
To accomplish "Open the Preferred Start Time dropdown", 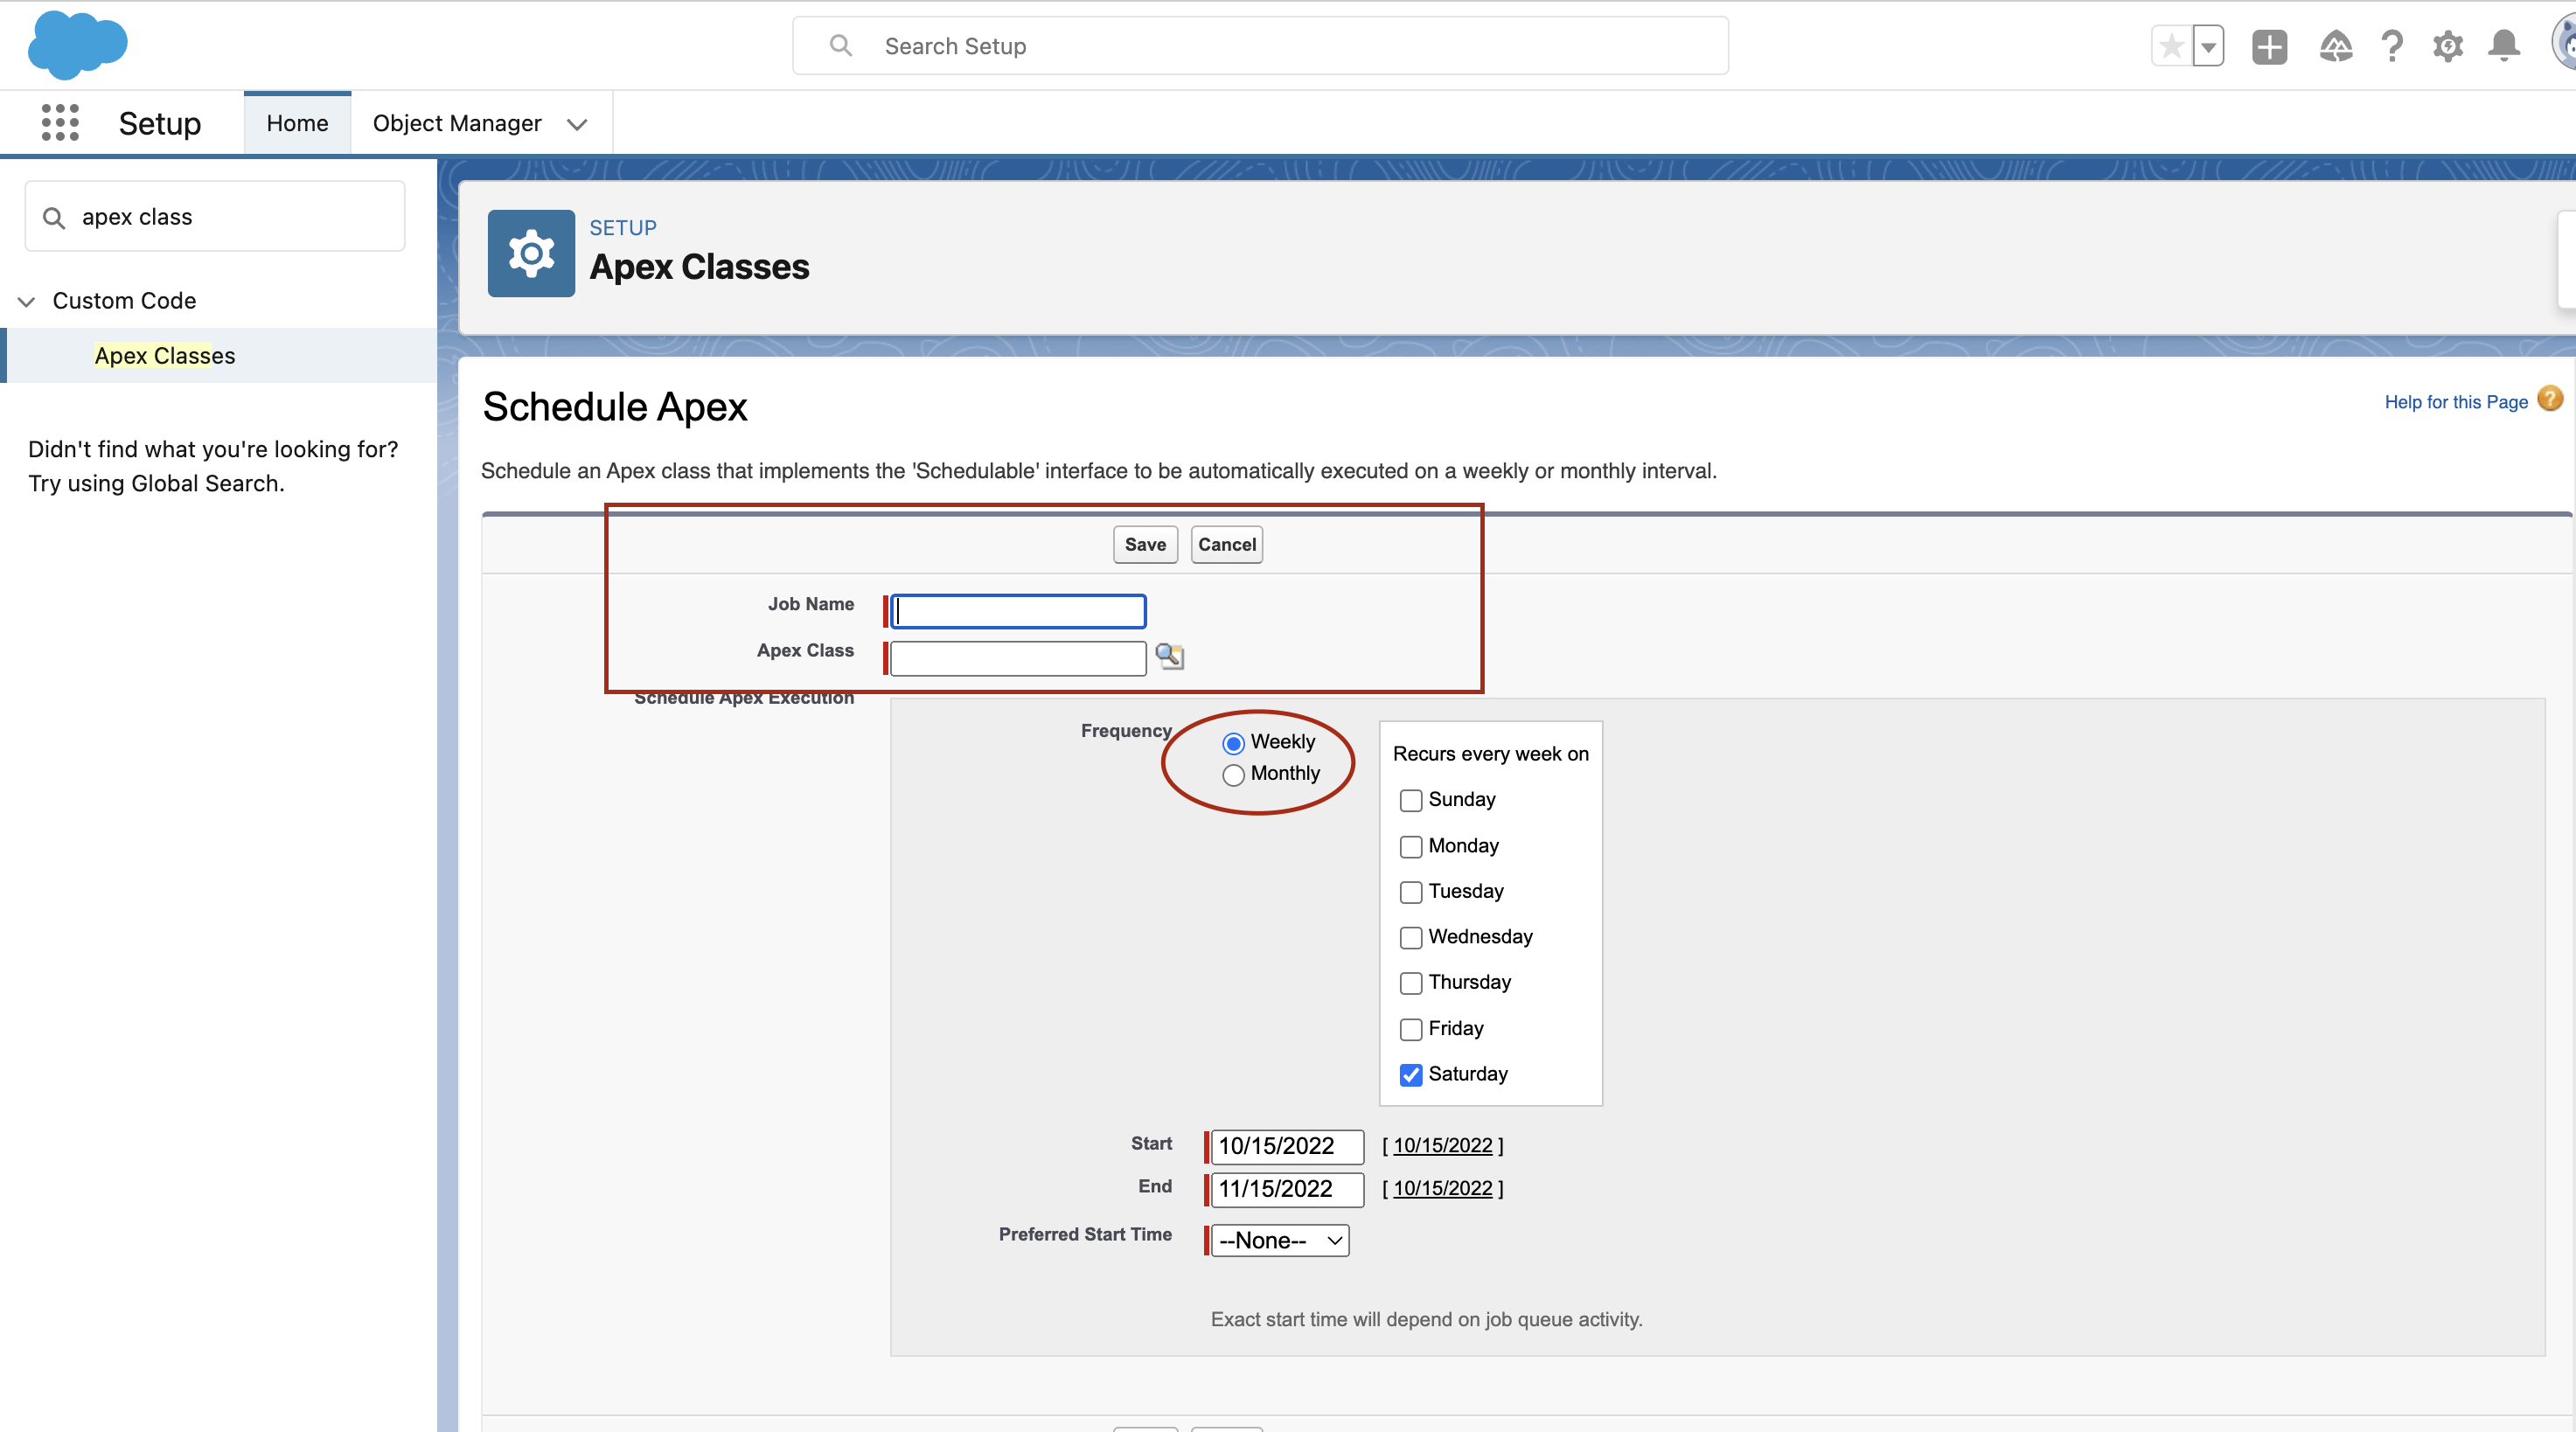I will (1277, 1240).
